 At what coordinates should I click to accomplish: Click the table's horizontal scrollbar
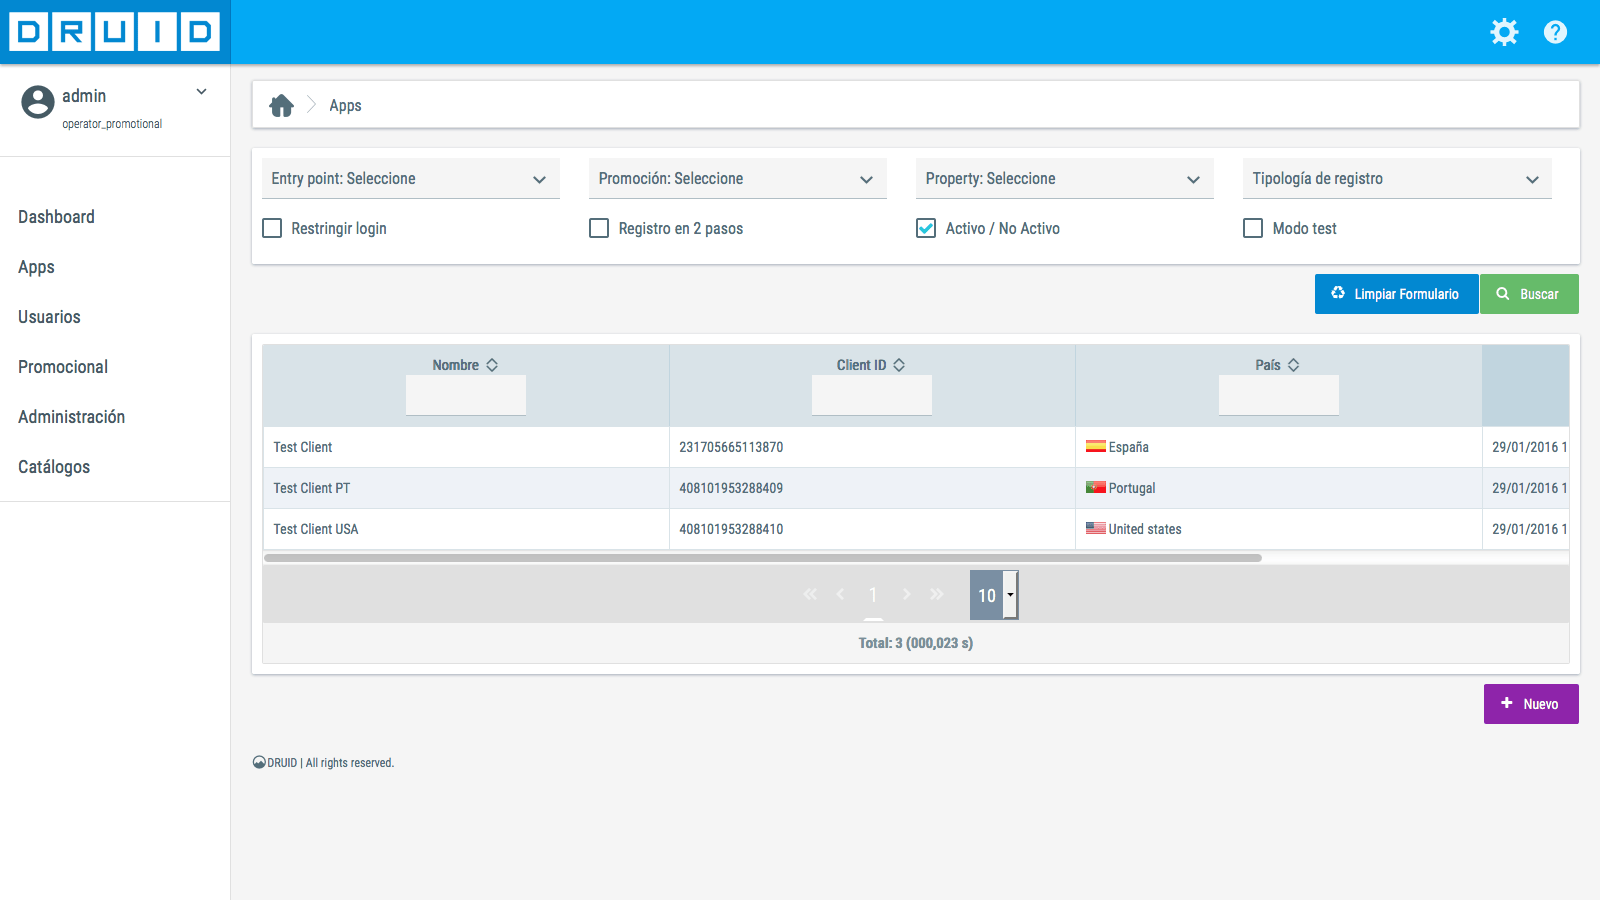click(762, 558)
